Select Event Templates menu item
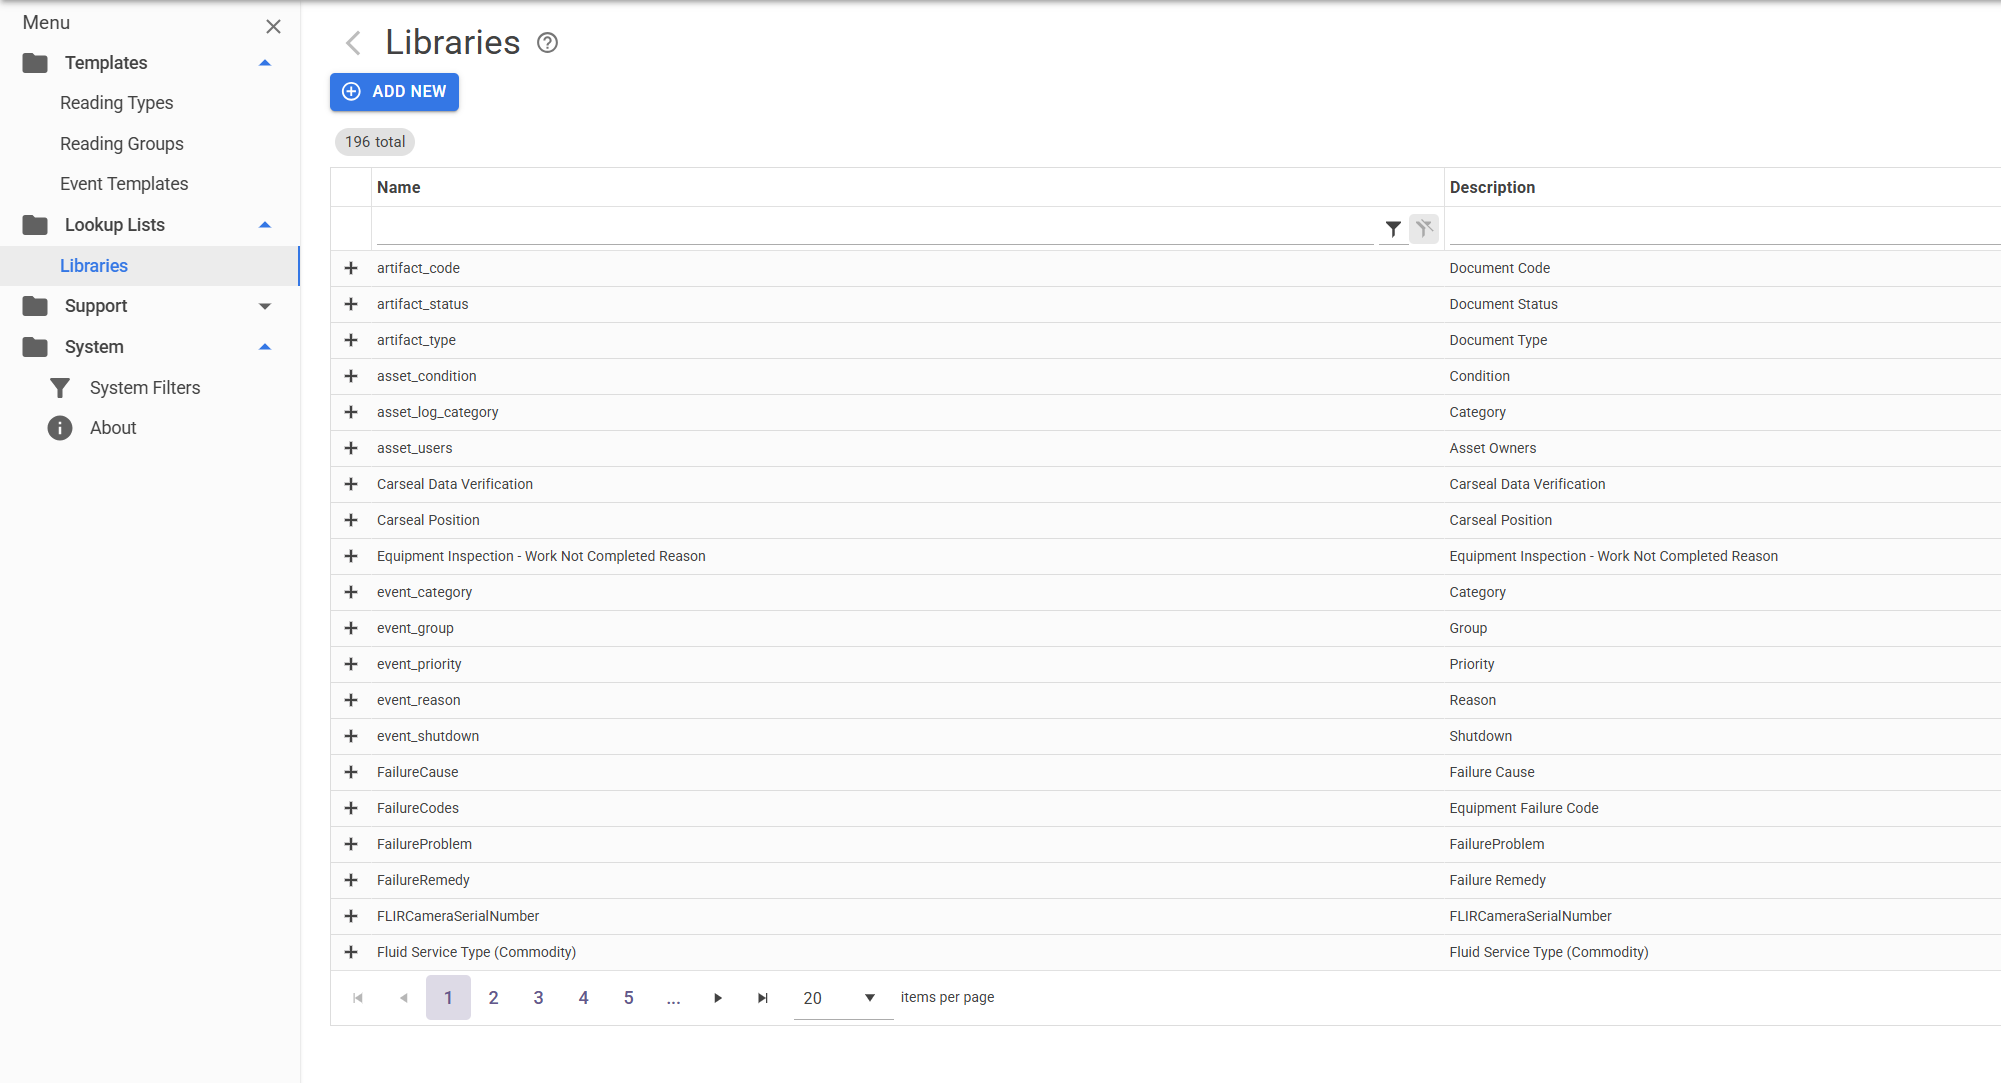 [x=124, y=184]
